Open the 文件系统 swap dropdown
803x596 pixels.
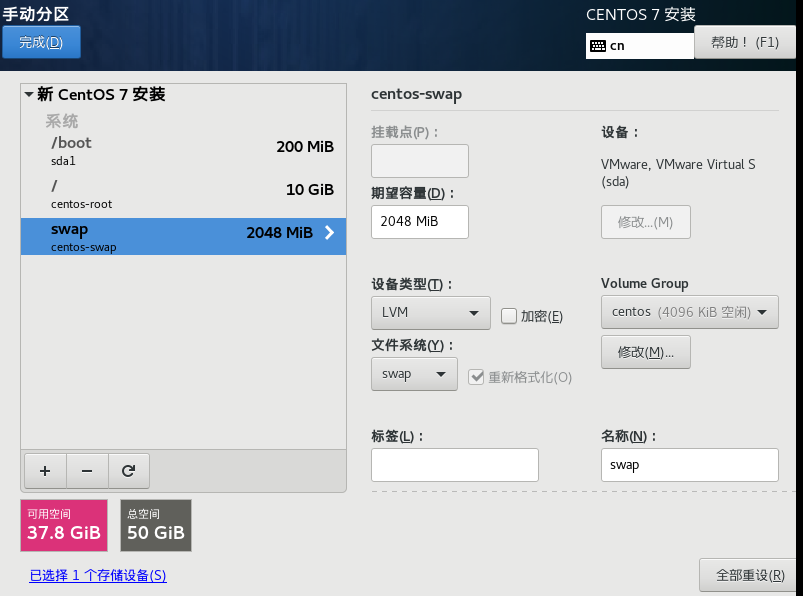pos(414,374)
